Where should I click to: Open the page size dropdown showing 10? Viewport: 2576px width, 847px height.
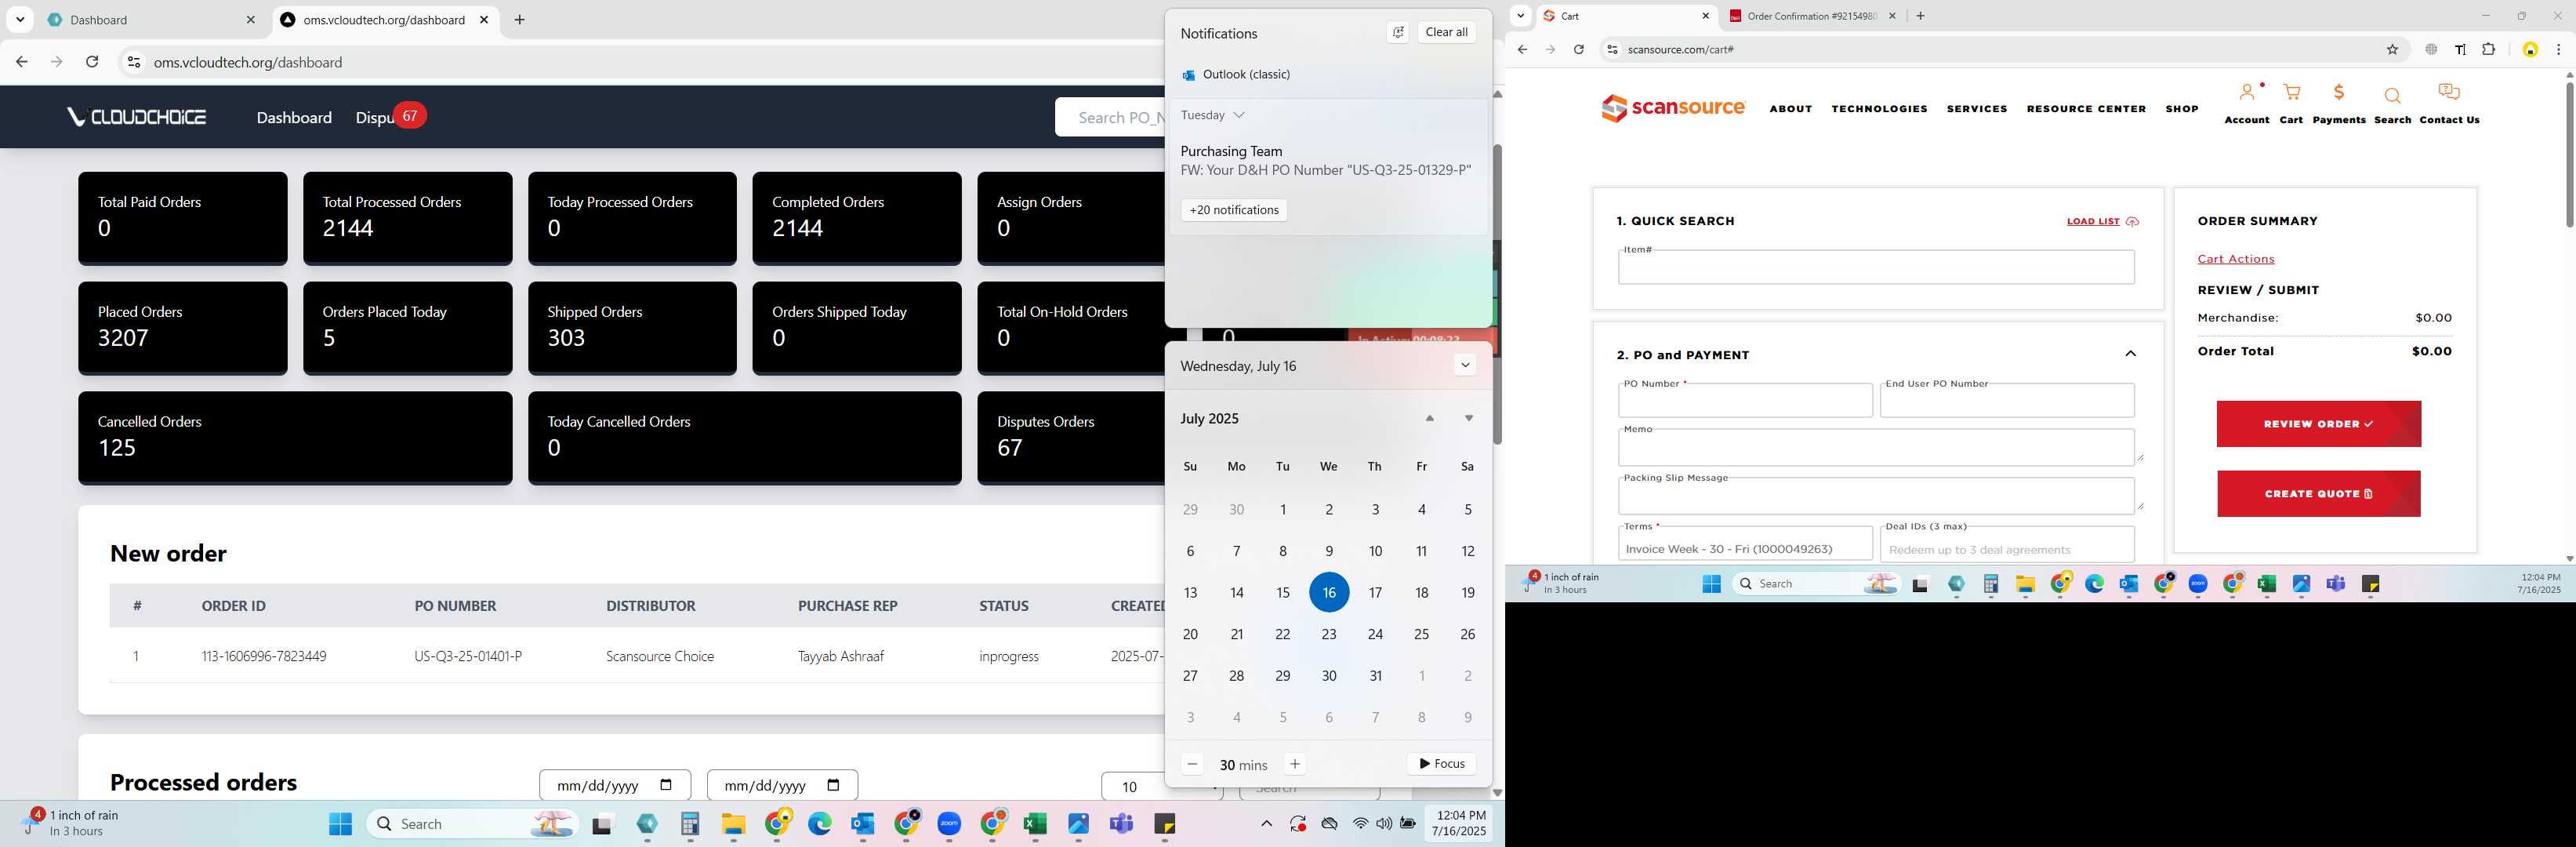(1160, 787)
